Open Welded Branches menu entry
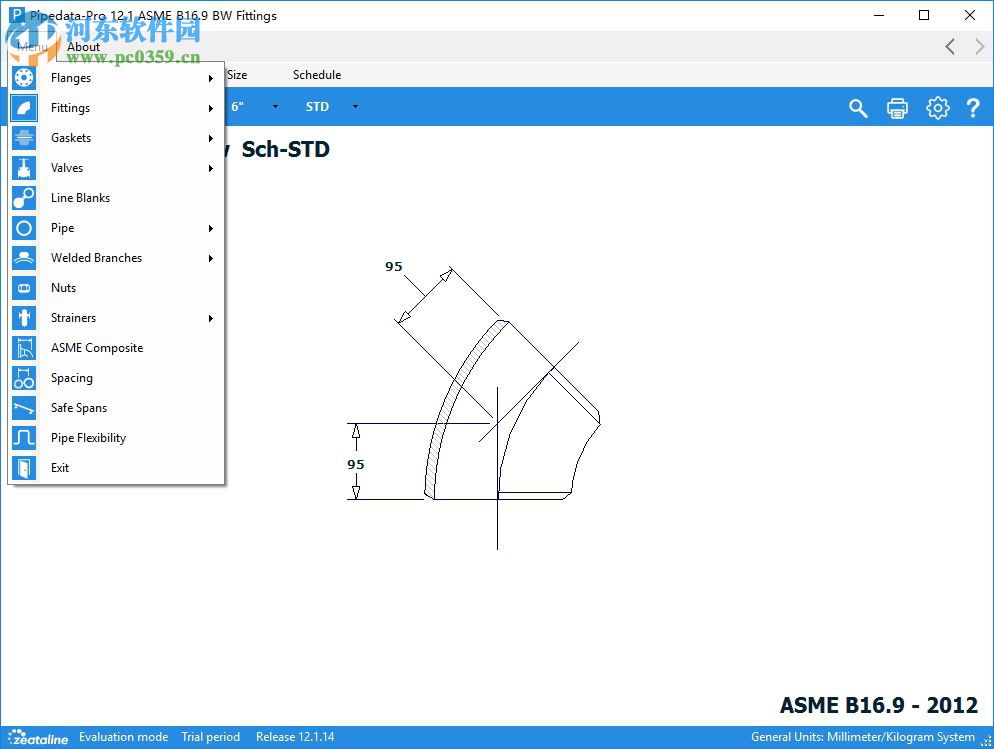 [x=117, y=258]
